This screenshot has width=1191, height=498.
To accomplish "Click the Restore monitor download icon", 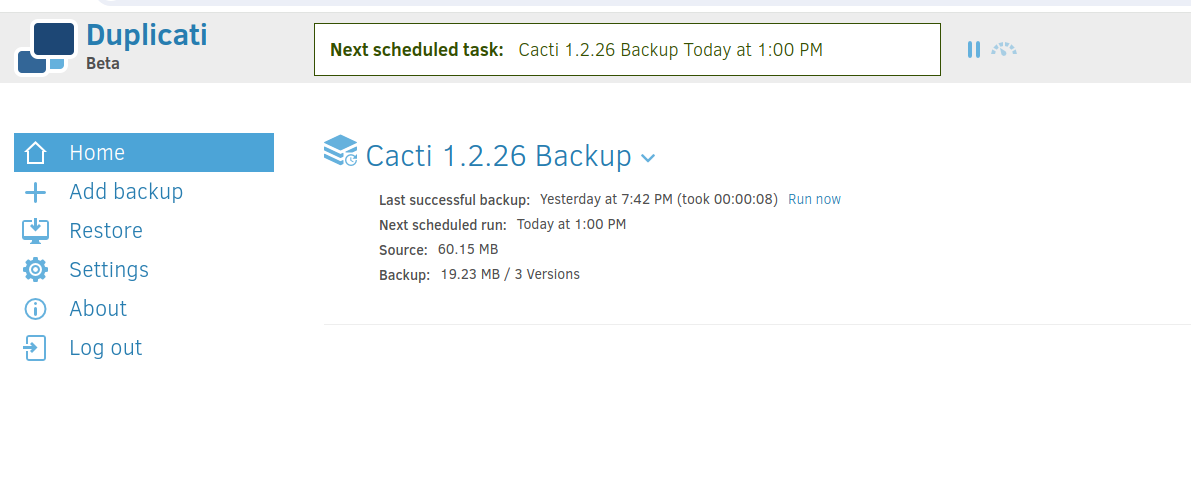I will pos(36,231).
